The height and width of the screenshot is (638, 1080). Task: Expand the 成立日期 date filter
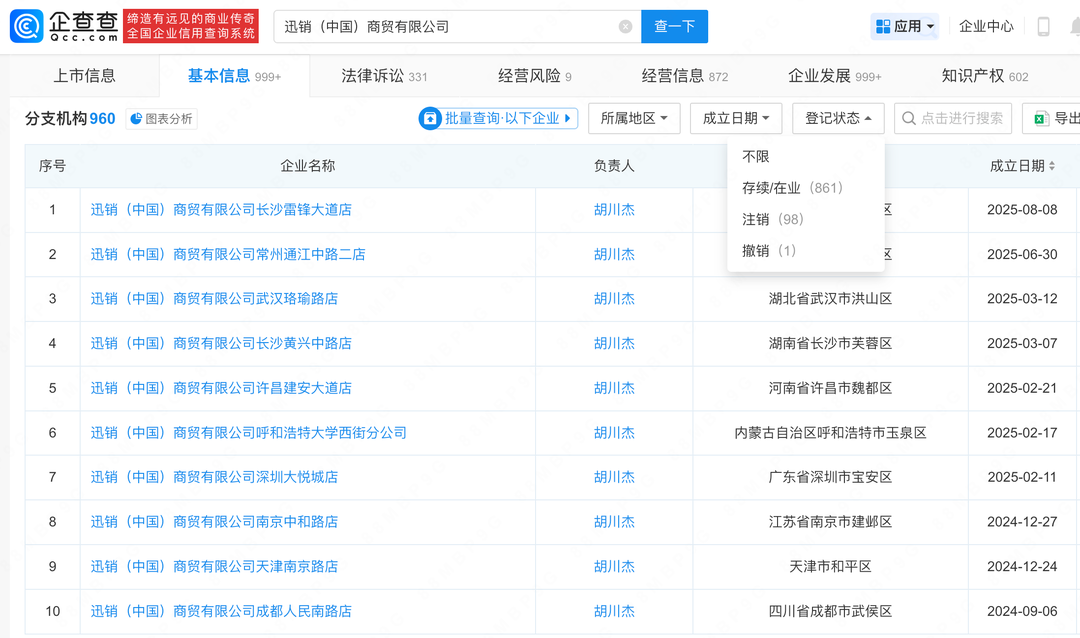point(735,118)
